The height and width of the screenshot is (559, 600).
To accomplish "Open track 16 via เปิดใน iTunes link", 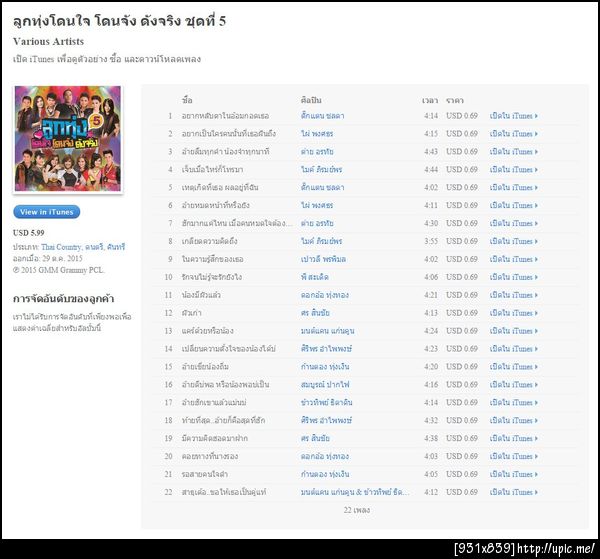I will pos(514,385).
